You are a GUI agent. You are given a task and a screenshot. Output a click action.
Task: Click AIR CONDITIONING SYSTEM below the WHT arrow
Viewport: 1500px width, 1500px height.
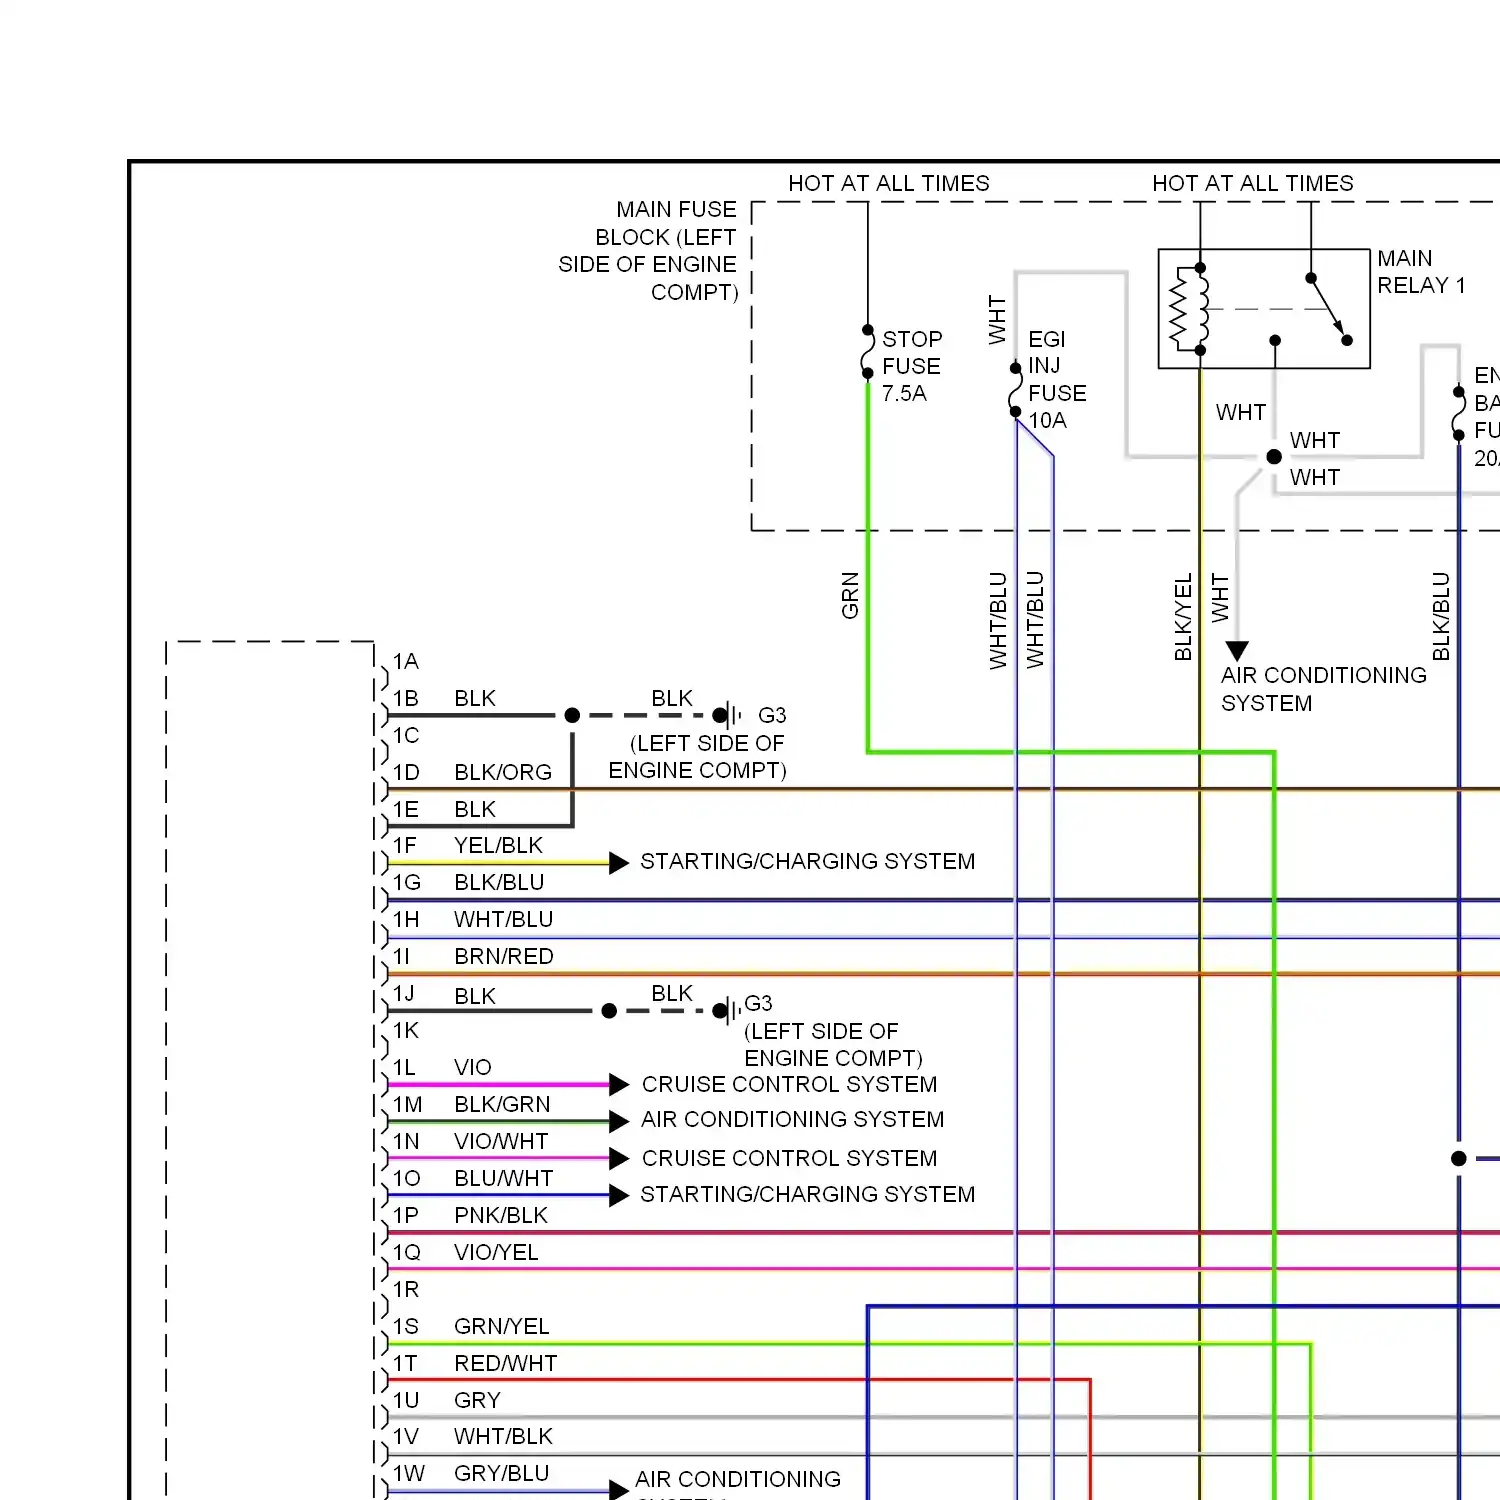pos(1323,689)
